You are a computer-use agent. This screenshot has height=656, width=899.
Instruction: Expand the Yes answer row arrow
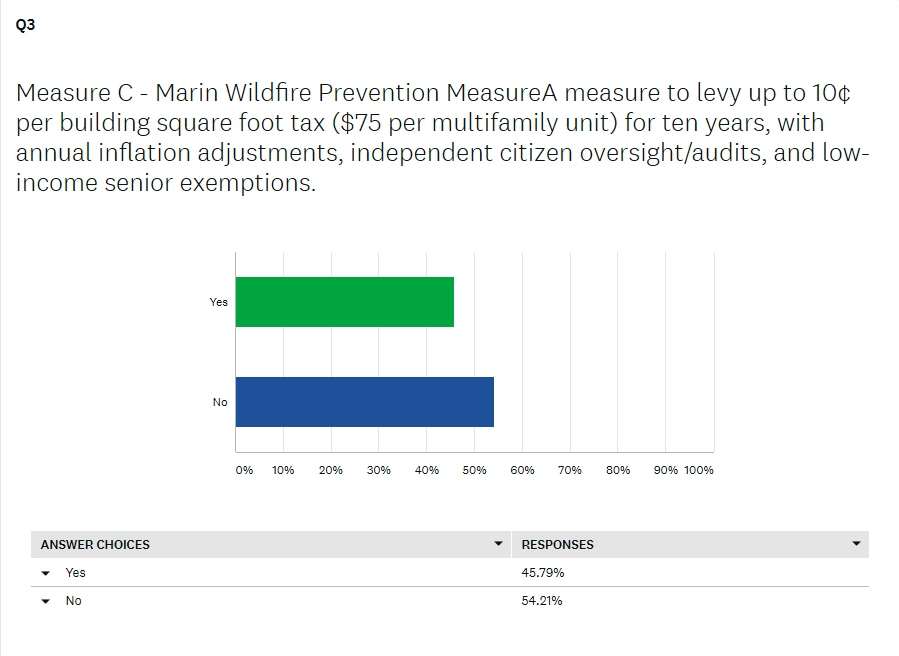click(46, 573)
